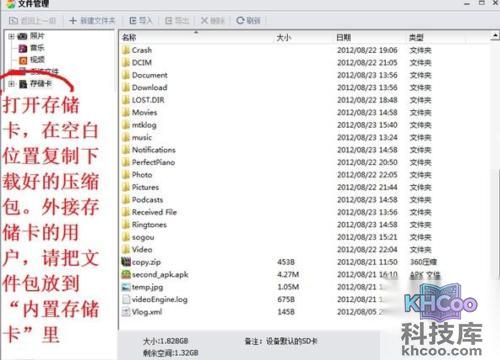Click the 返回上一级 toolbar button
500x360 pixels.
[32, 21]
